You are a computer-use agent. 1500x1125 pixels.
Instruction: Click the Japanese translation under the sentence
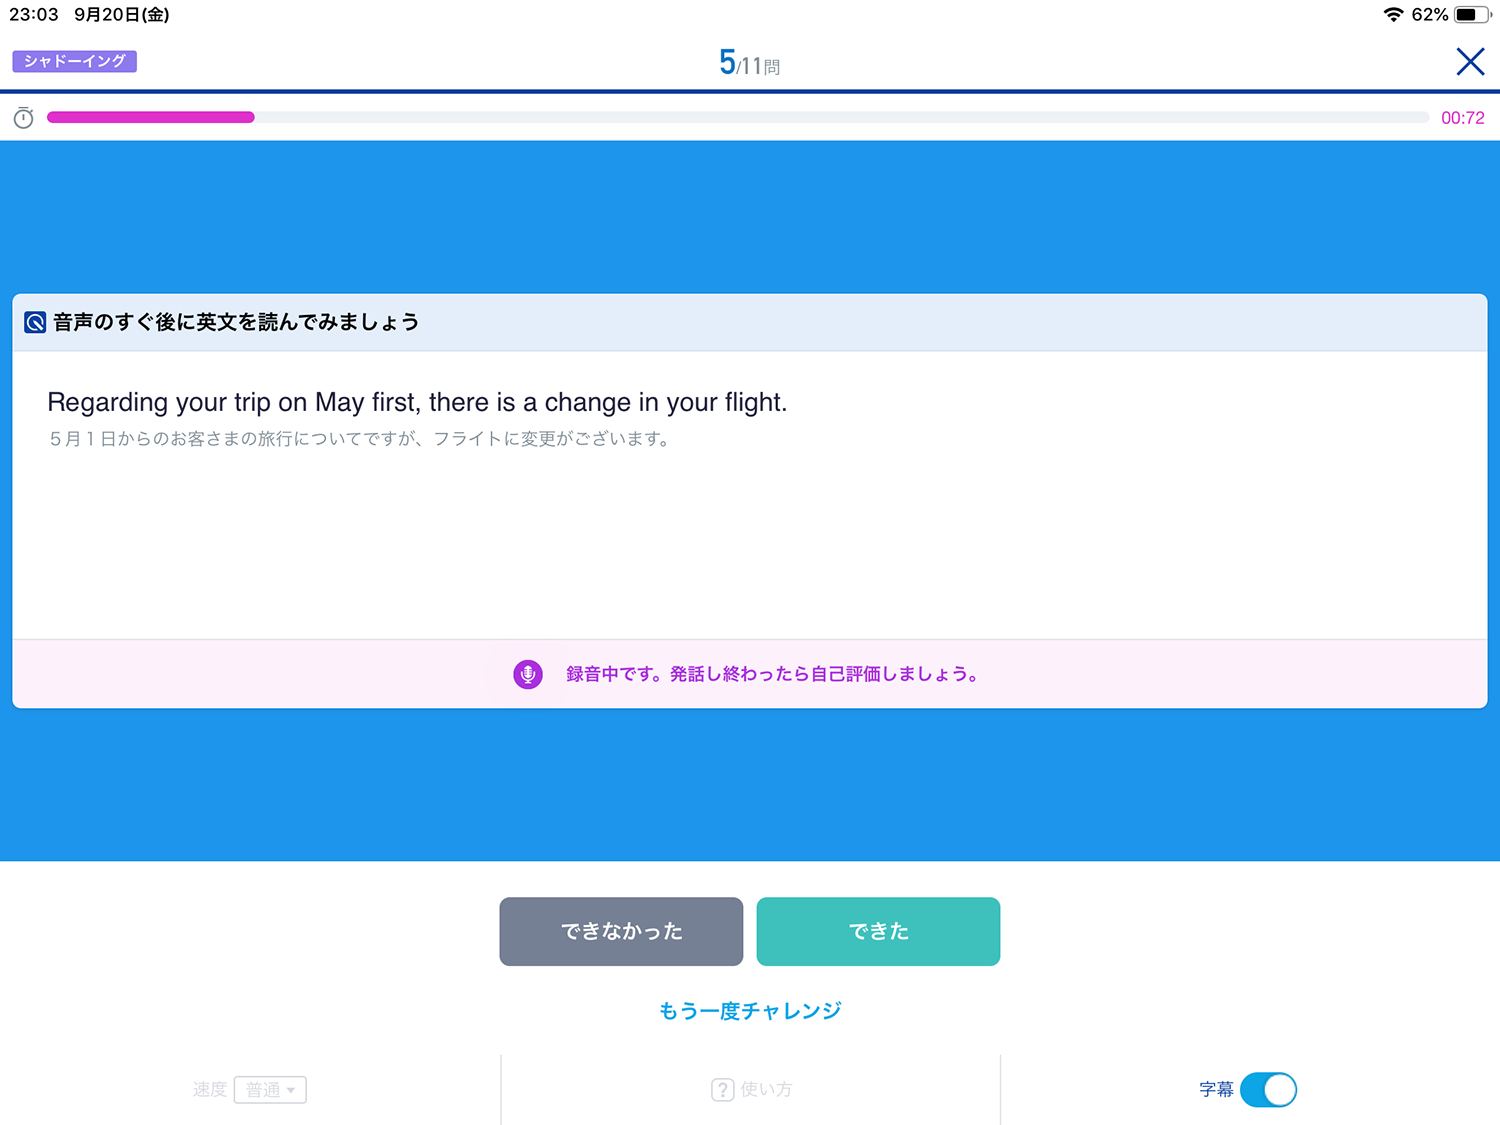click(360, 439)
